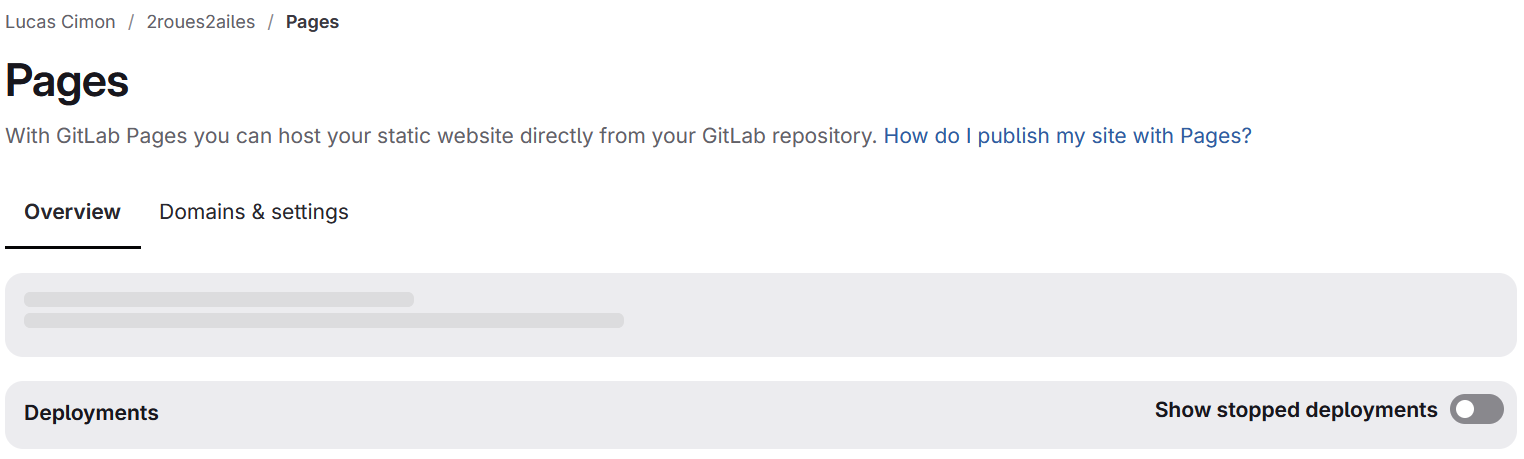Click the Deployments section heading
The width and height of the screenshot is (1524, 459).
91,412
